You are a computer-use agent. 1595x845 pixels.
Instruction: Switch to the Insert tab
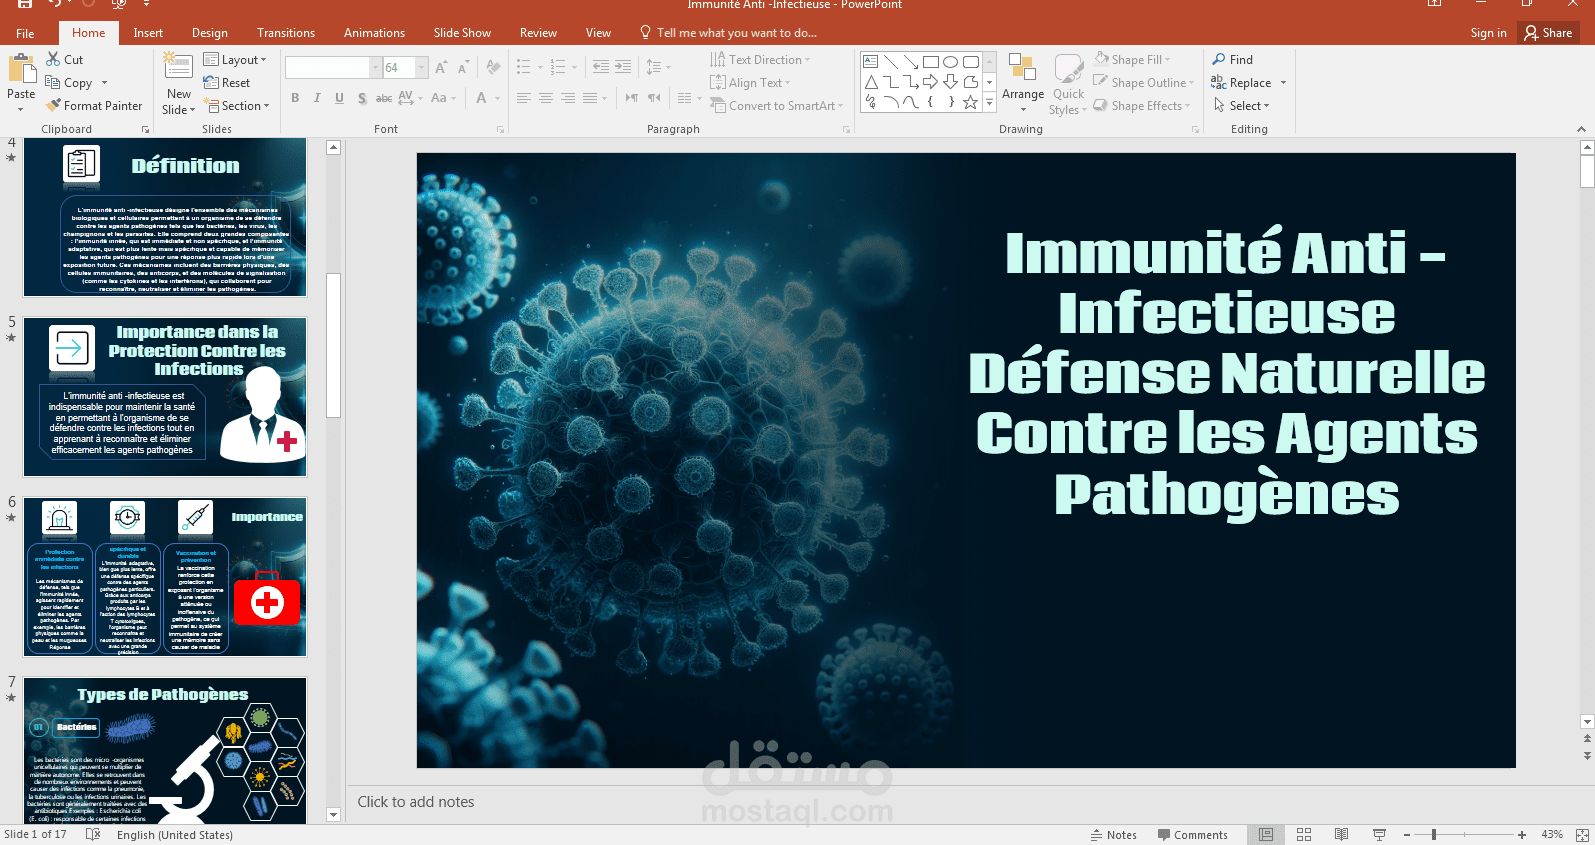(148, 33)
